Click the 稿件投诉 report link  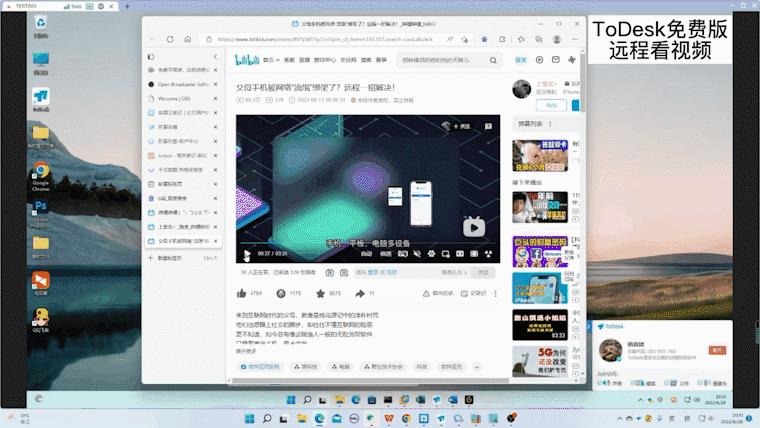point(438,294)
